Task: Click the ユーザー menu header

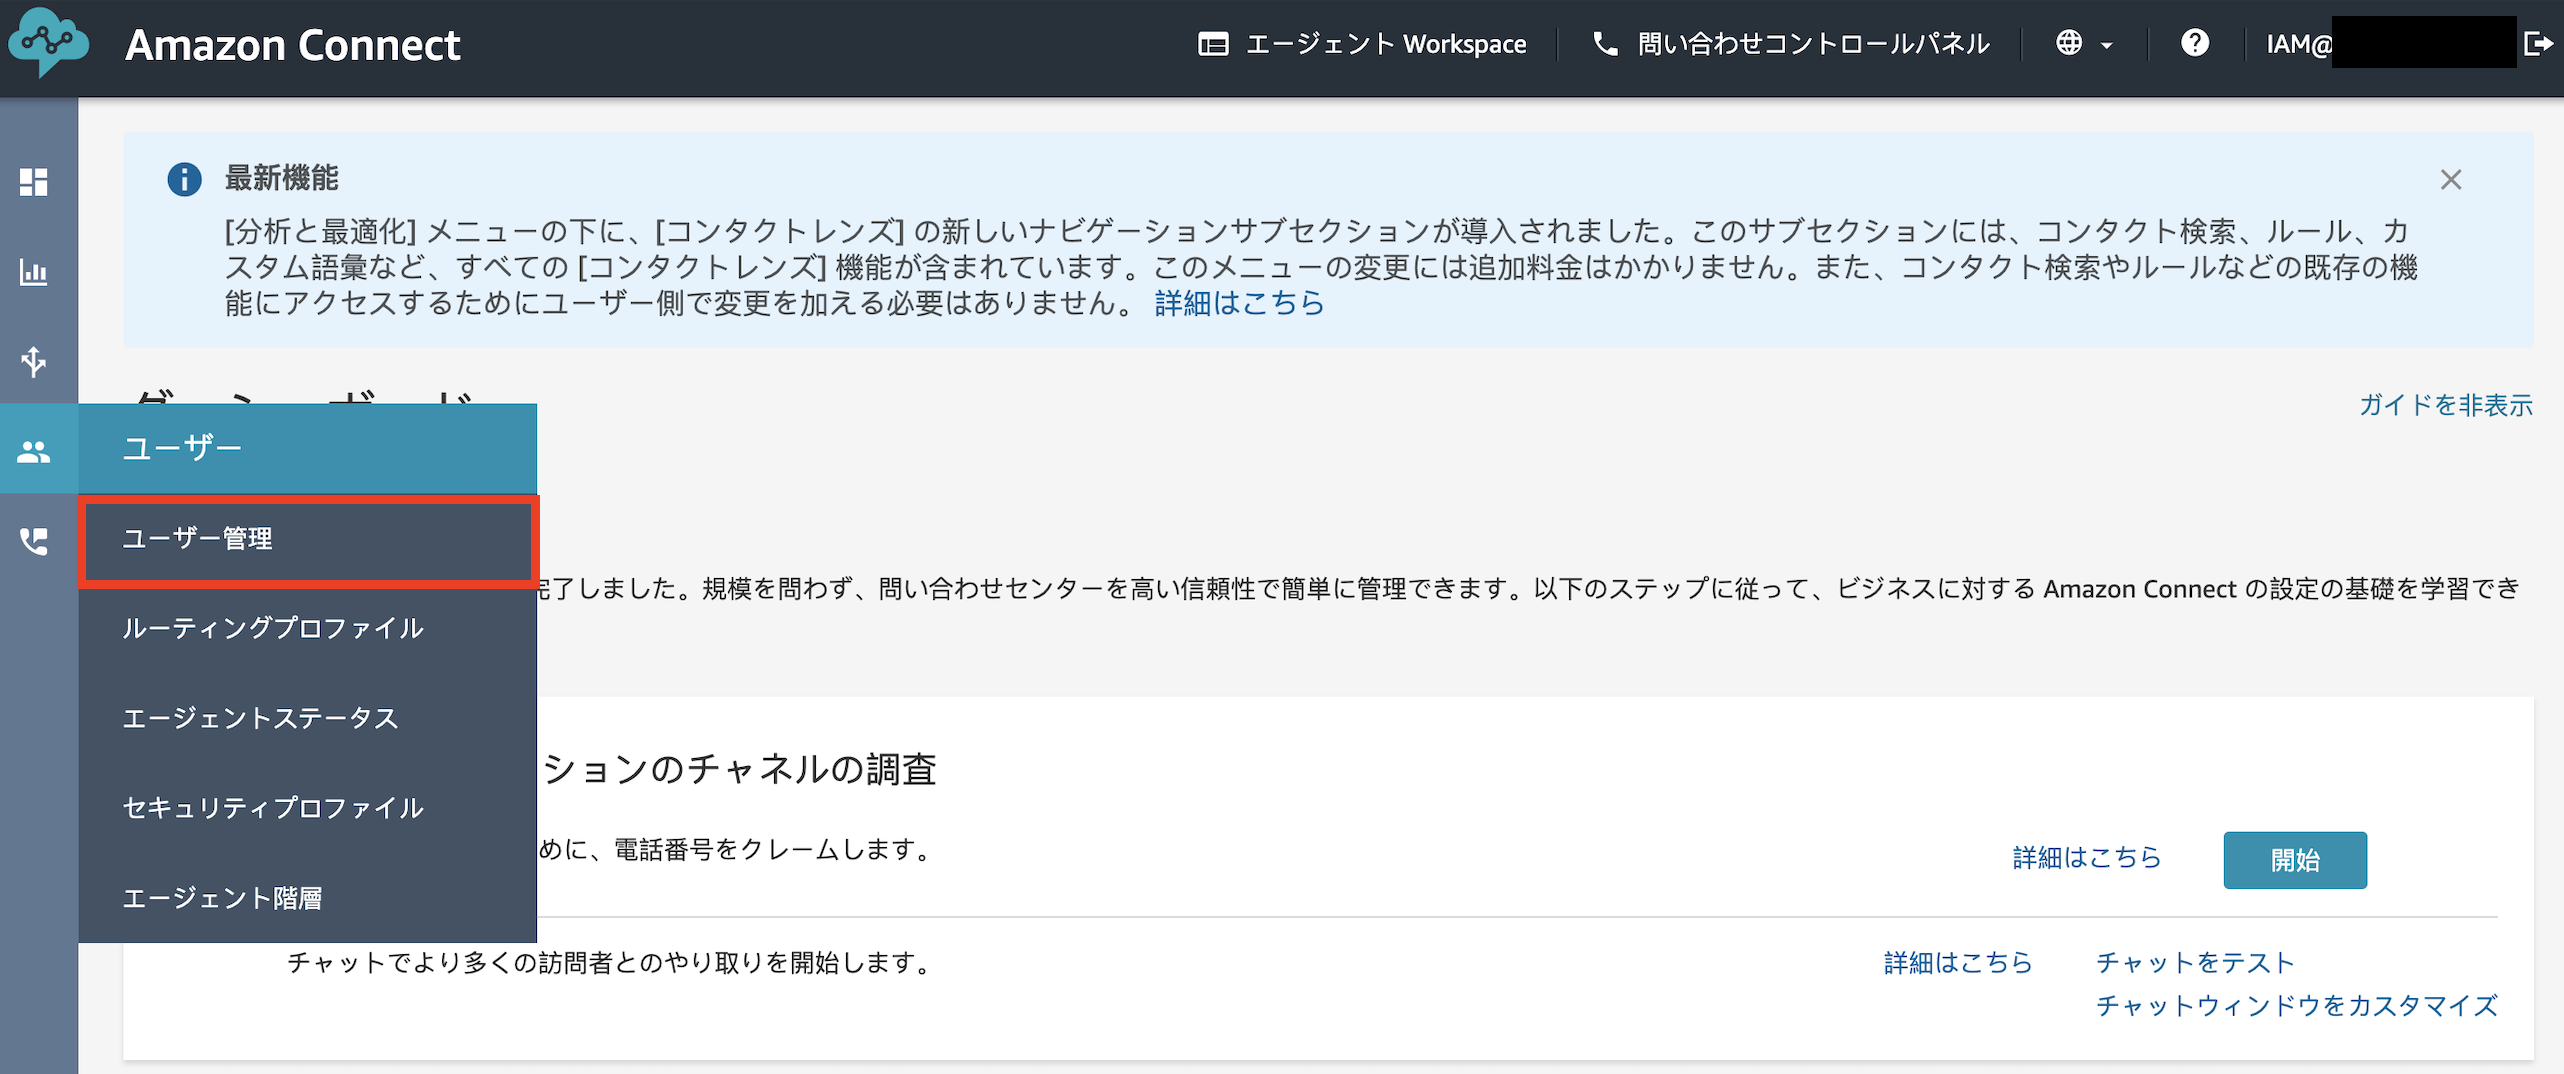Action: (308, 448)
